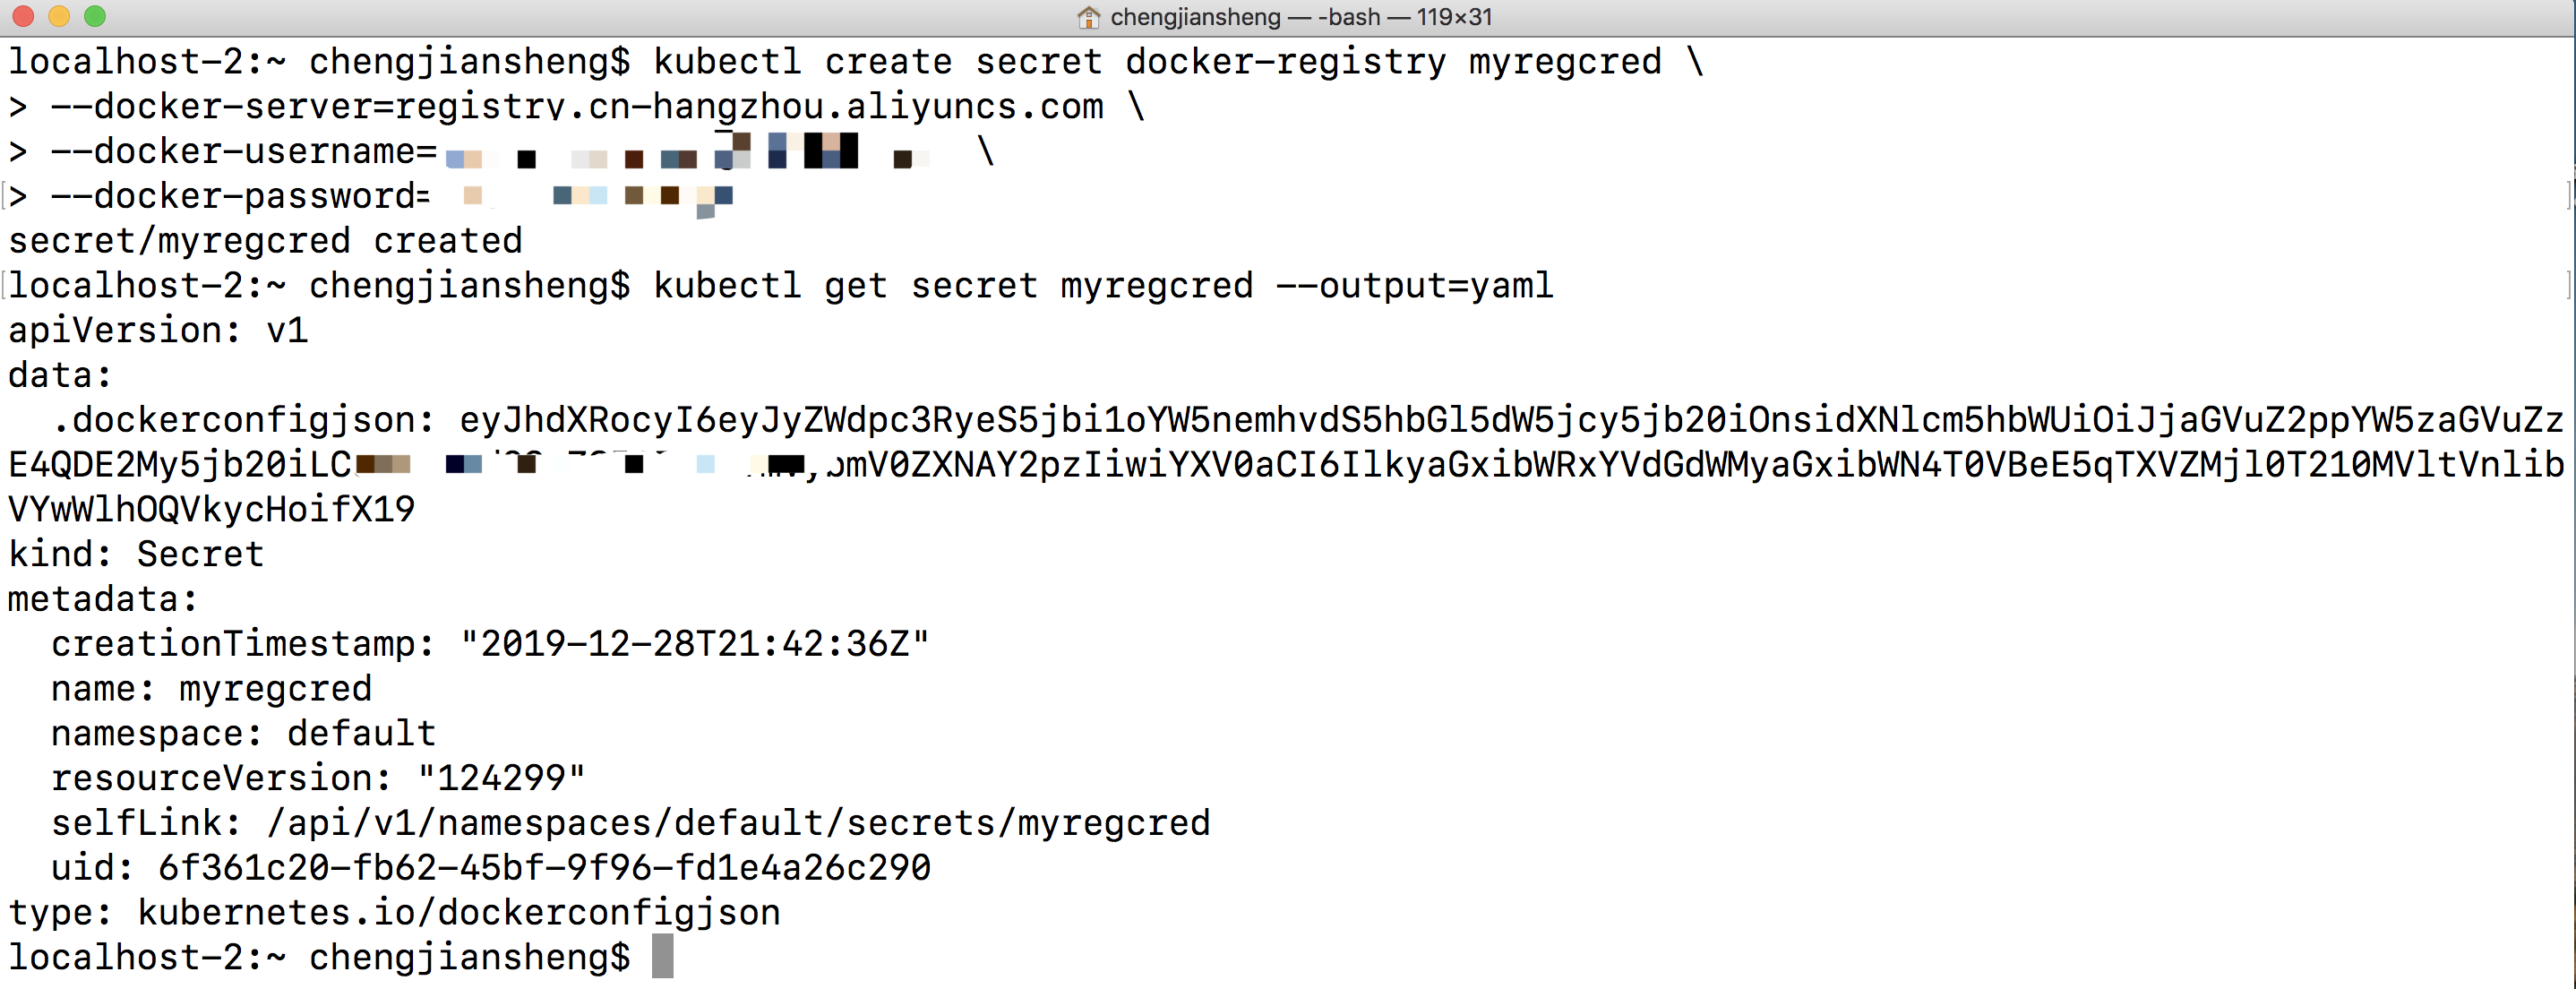Viewport: 2576px width, 989px height.
Task: Maximize the terminal with the green button
Action: coord(95,16)
